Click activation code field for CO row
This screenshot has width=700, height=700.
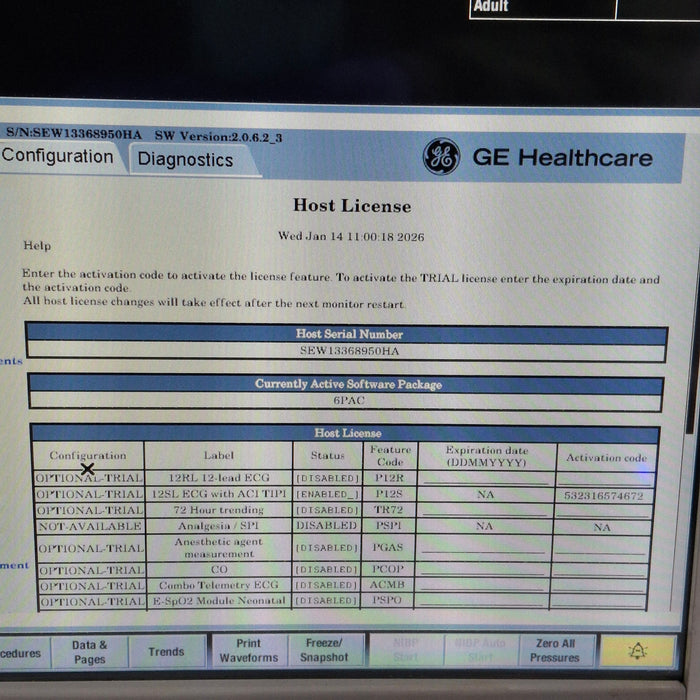click(600, 570)
